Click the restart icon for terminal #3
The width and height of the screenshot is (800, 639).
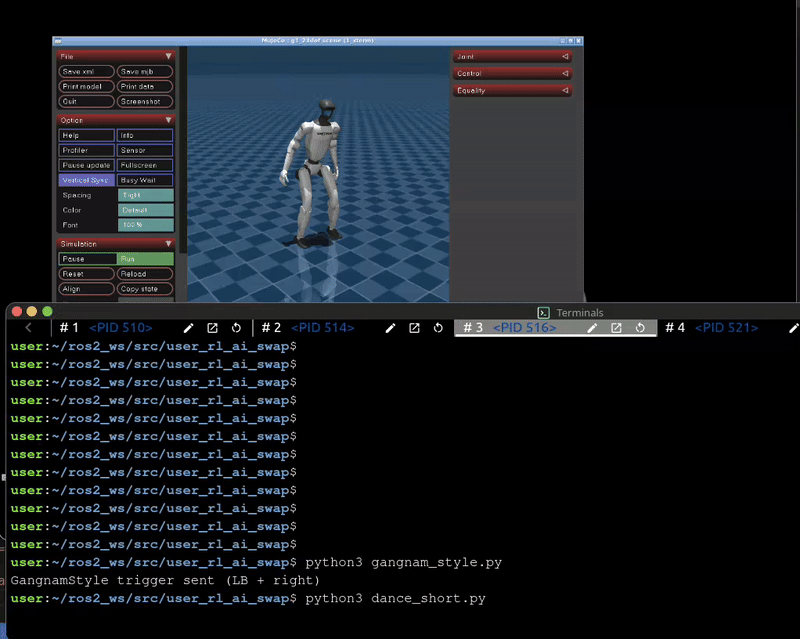click(640, 328)
